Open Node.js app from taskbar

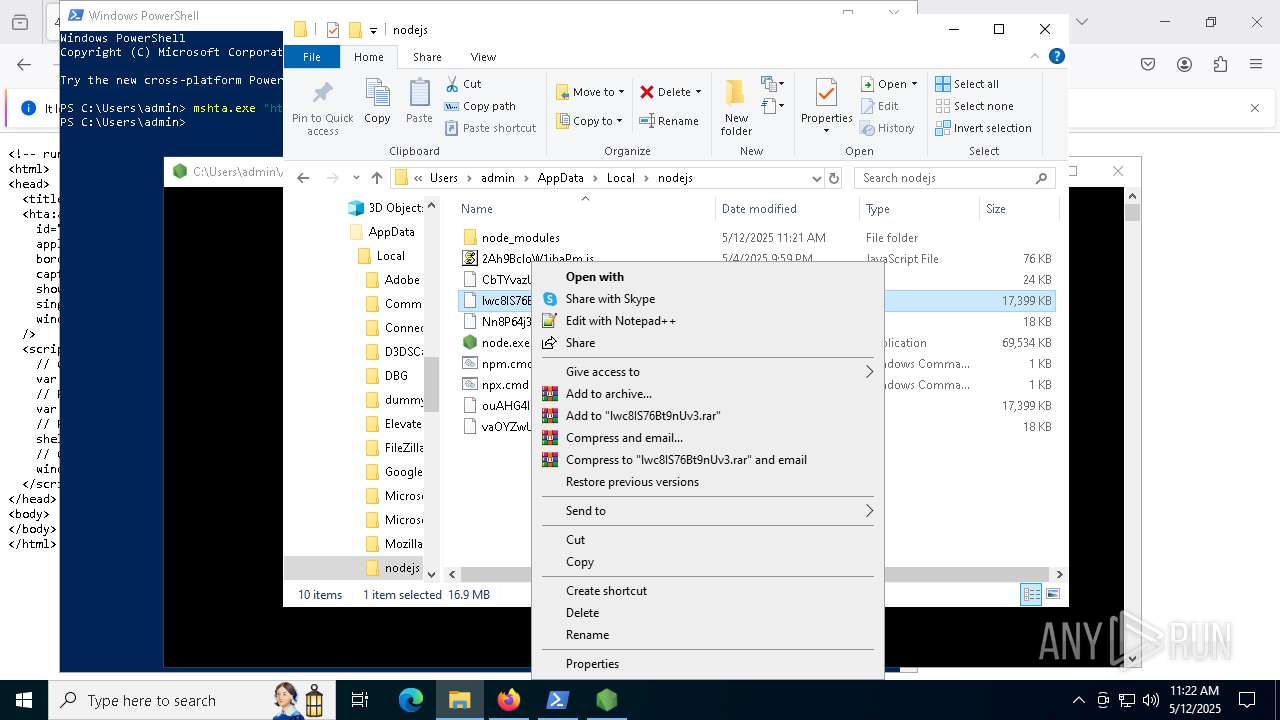607,700
